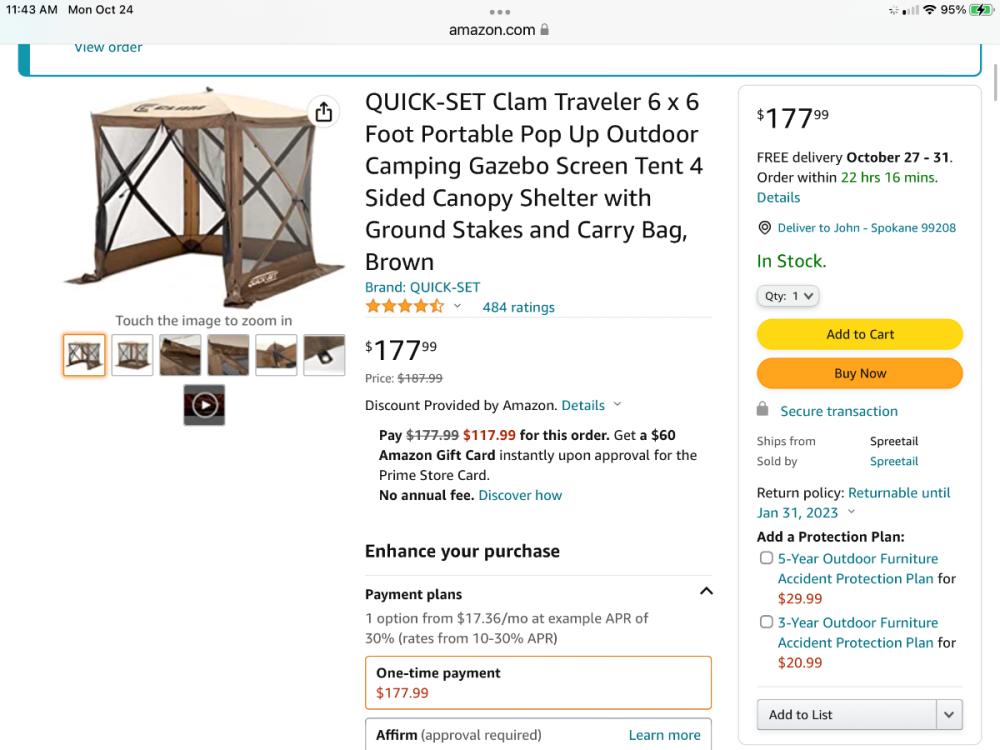Open the 484 ratings link

click(518, 307)
